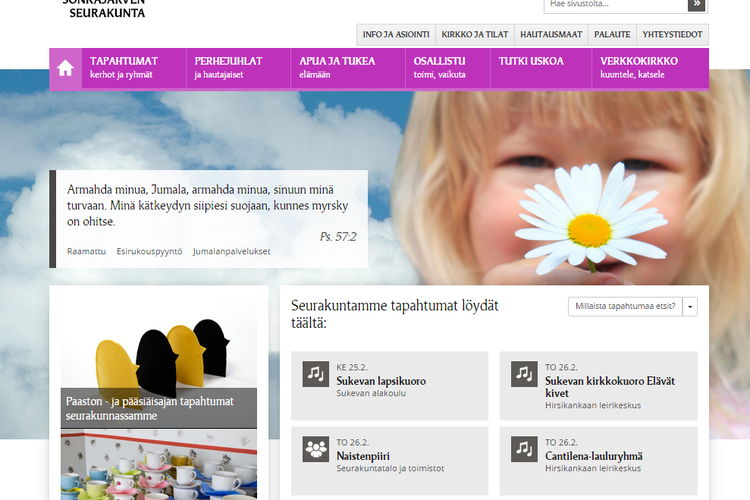Click Hirsikankaan leirikeskus under Cantilena-lauluryhmä
This screenshot has height=500, width=750.
point(593,468)
